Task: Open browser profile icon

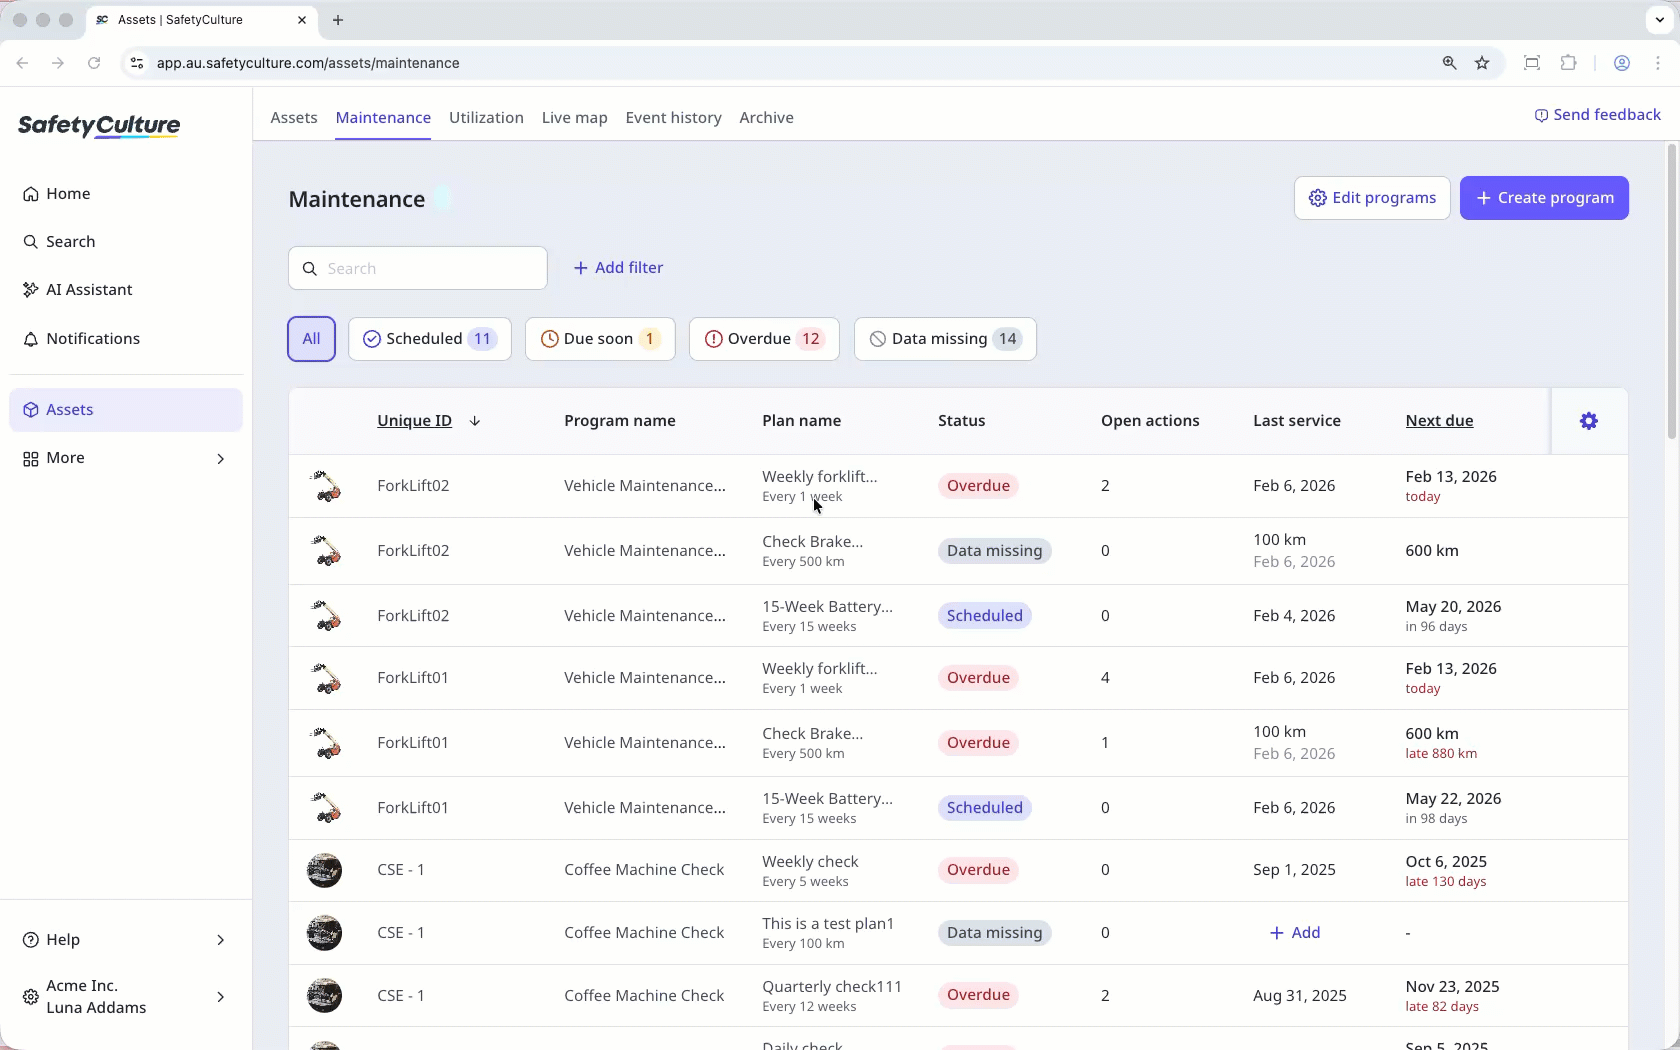Action: [x=1622, y=63]
